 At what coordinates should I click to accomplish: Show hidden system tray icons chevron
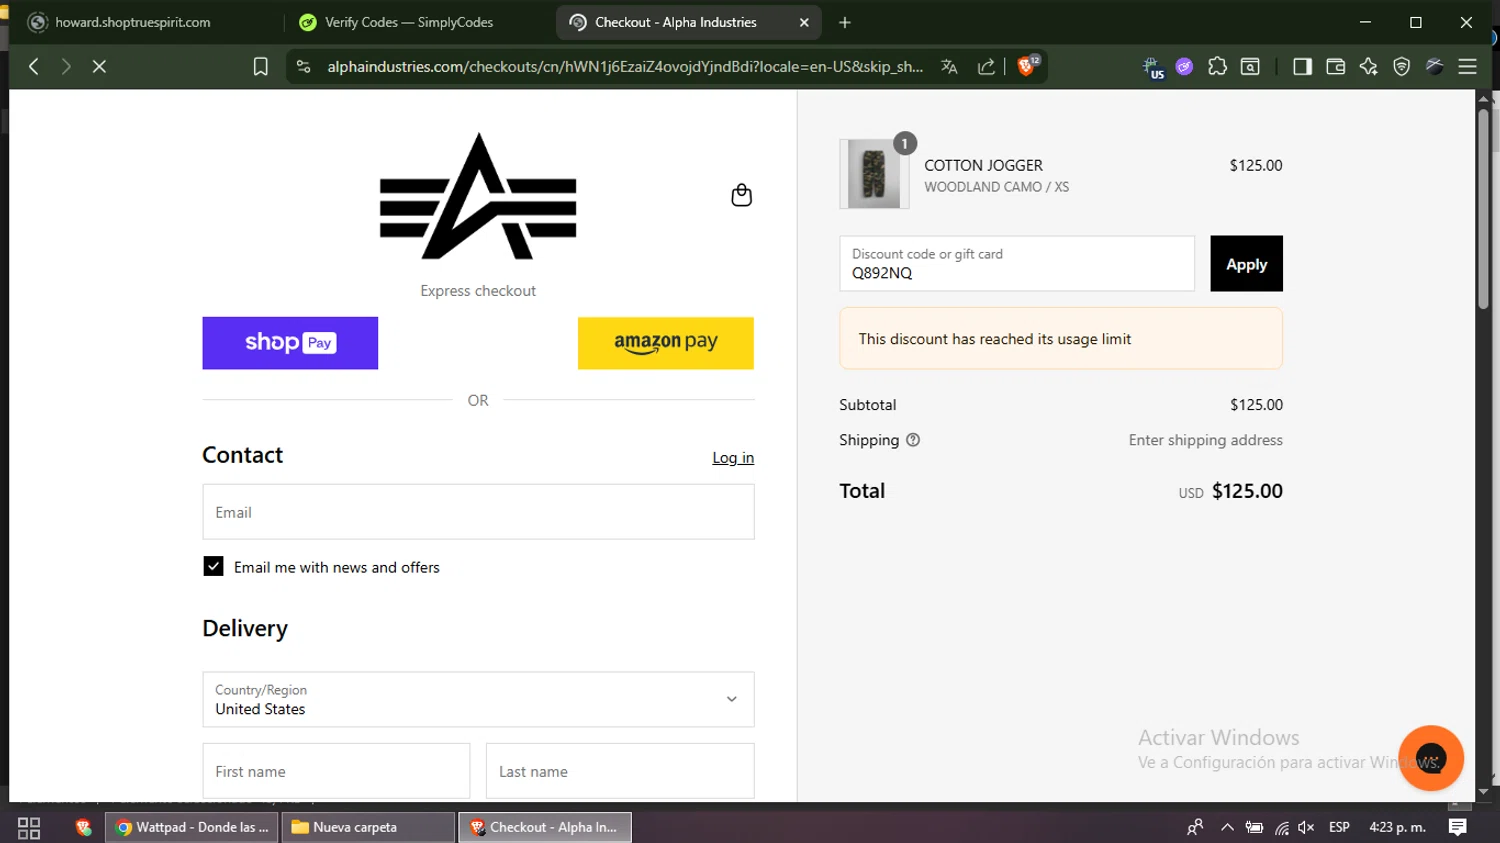[x=1227, y=827]
